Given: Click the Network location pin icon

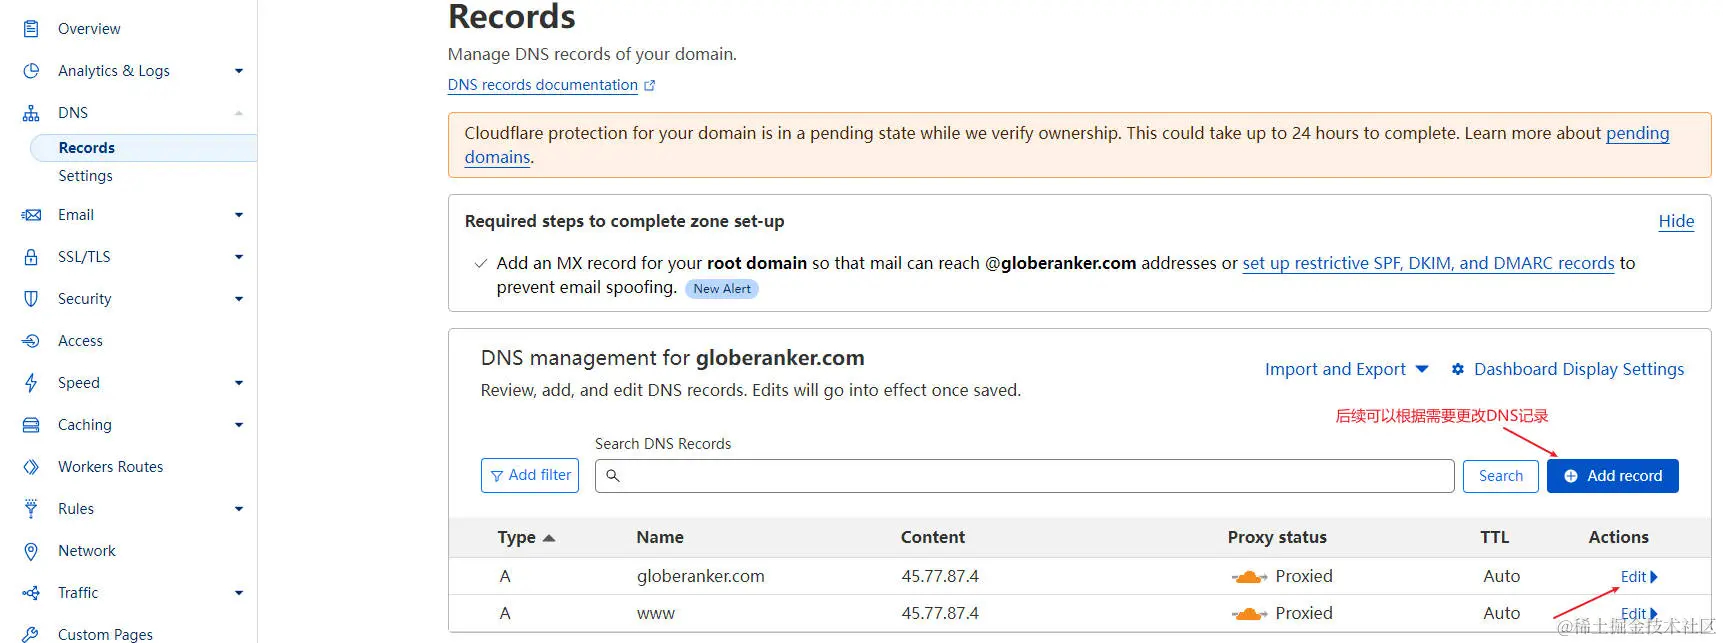Looking at the screenshot, I should [31, 551].
